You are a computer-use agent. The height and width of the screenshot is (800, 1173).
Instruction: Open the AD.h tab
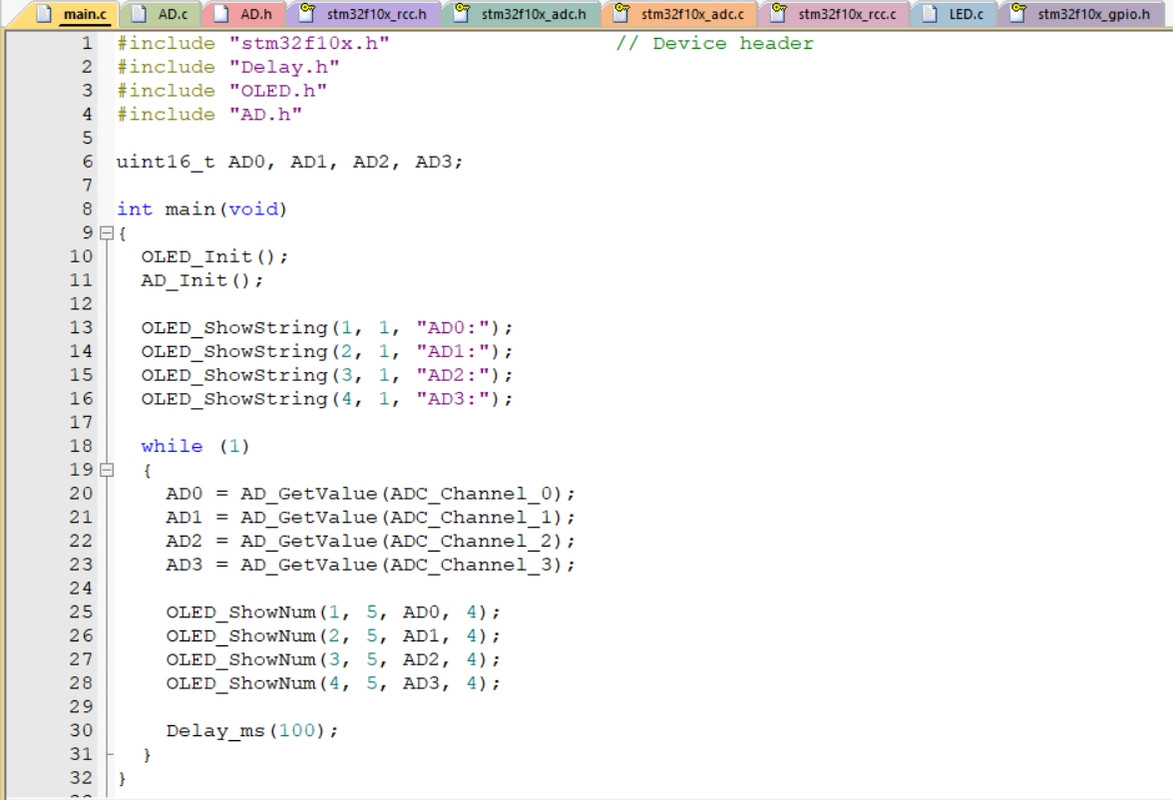pyautogui.click(x=245, y=14)
